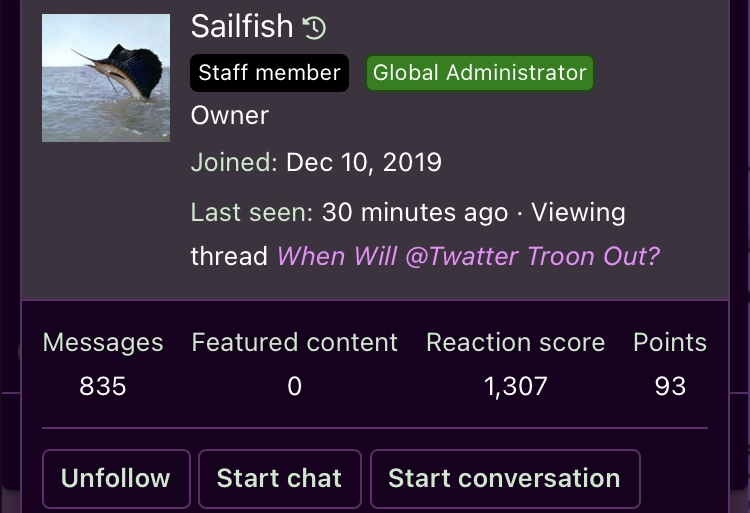Viewport: 750px width, 513px height.
Task: Open Sailfish's avatar image
Action: point(106,77)
